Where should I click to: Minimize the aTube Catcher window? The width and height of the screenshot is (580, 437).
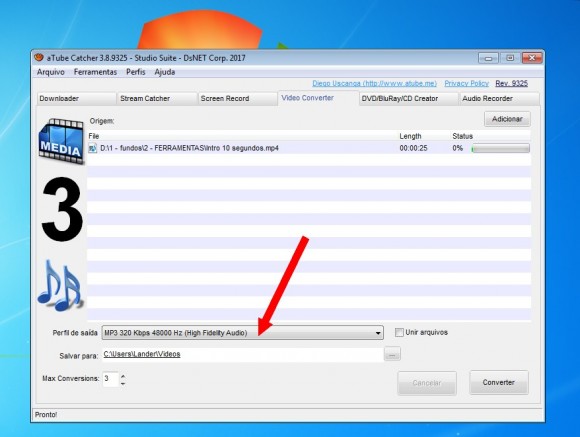[488, 58]
